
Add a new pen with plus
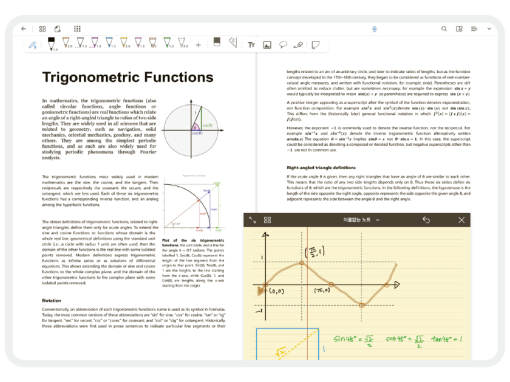point(198,45)
